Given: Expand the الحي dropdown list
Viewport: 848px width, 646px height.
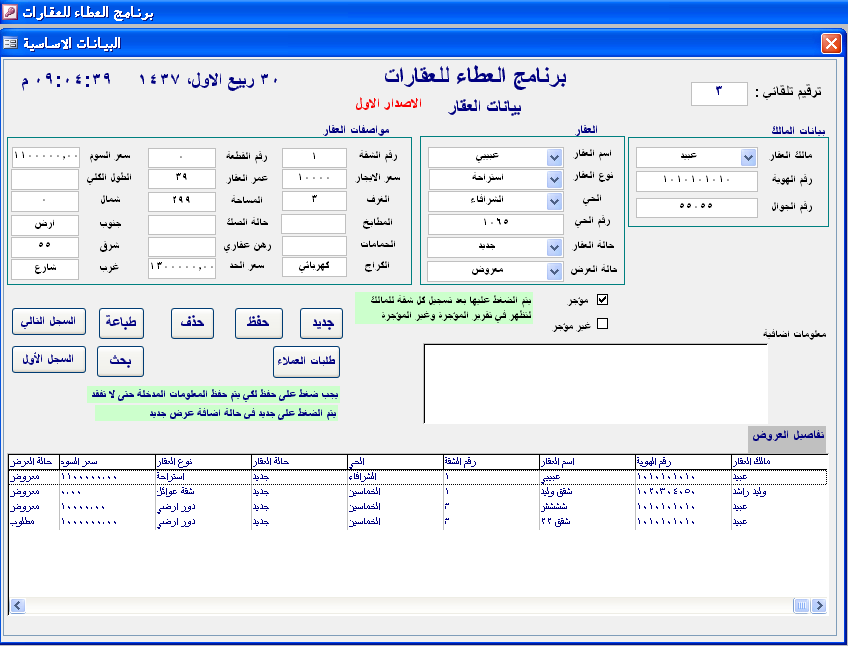Looking at the screenshot, I should coord(554,201).
